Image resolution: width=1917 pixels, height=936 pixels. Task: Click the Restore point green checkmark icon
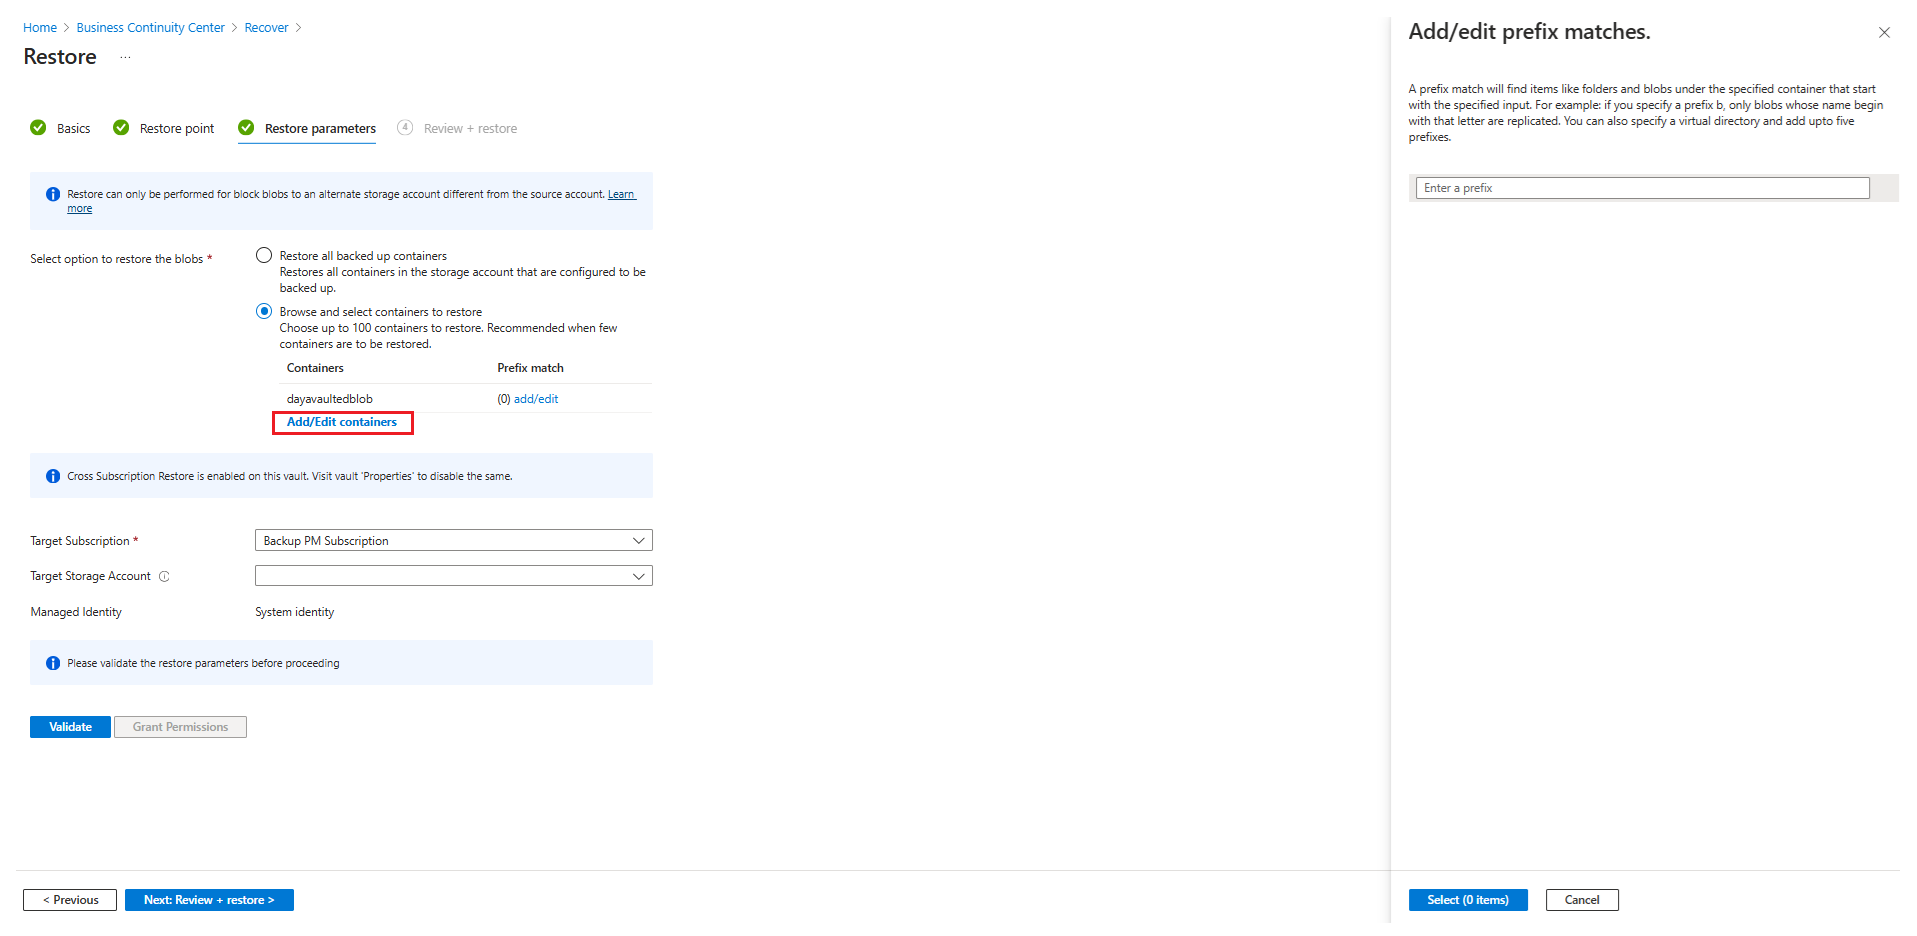coord(121,128)
